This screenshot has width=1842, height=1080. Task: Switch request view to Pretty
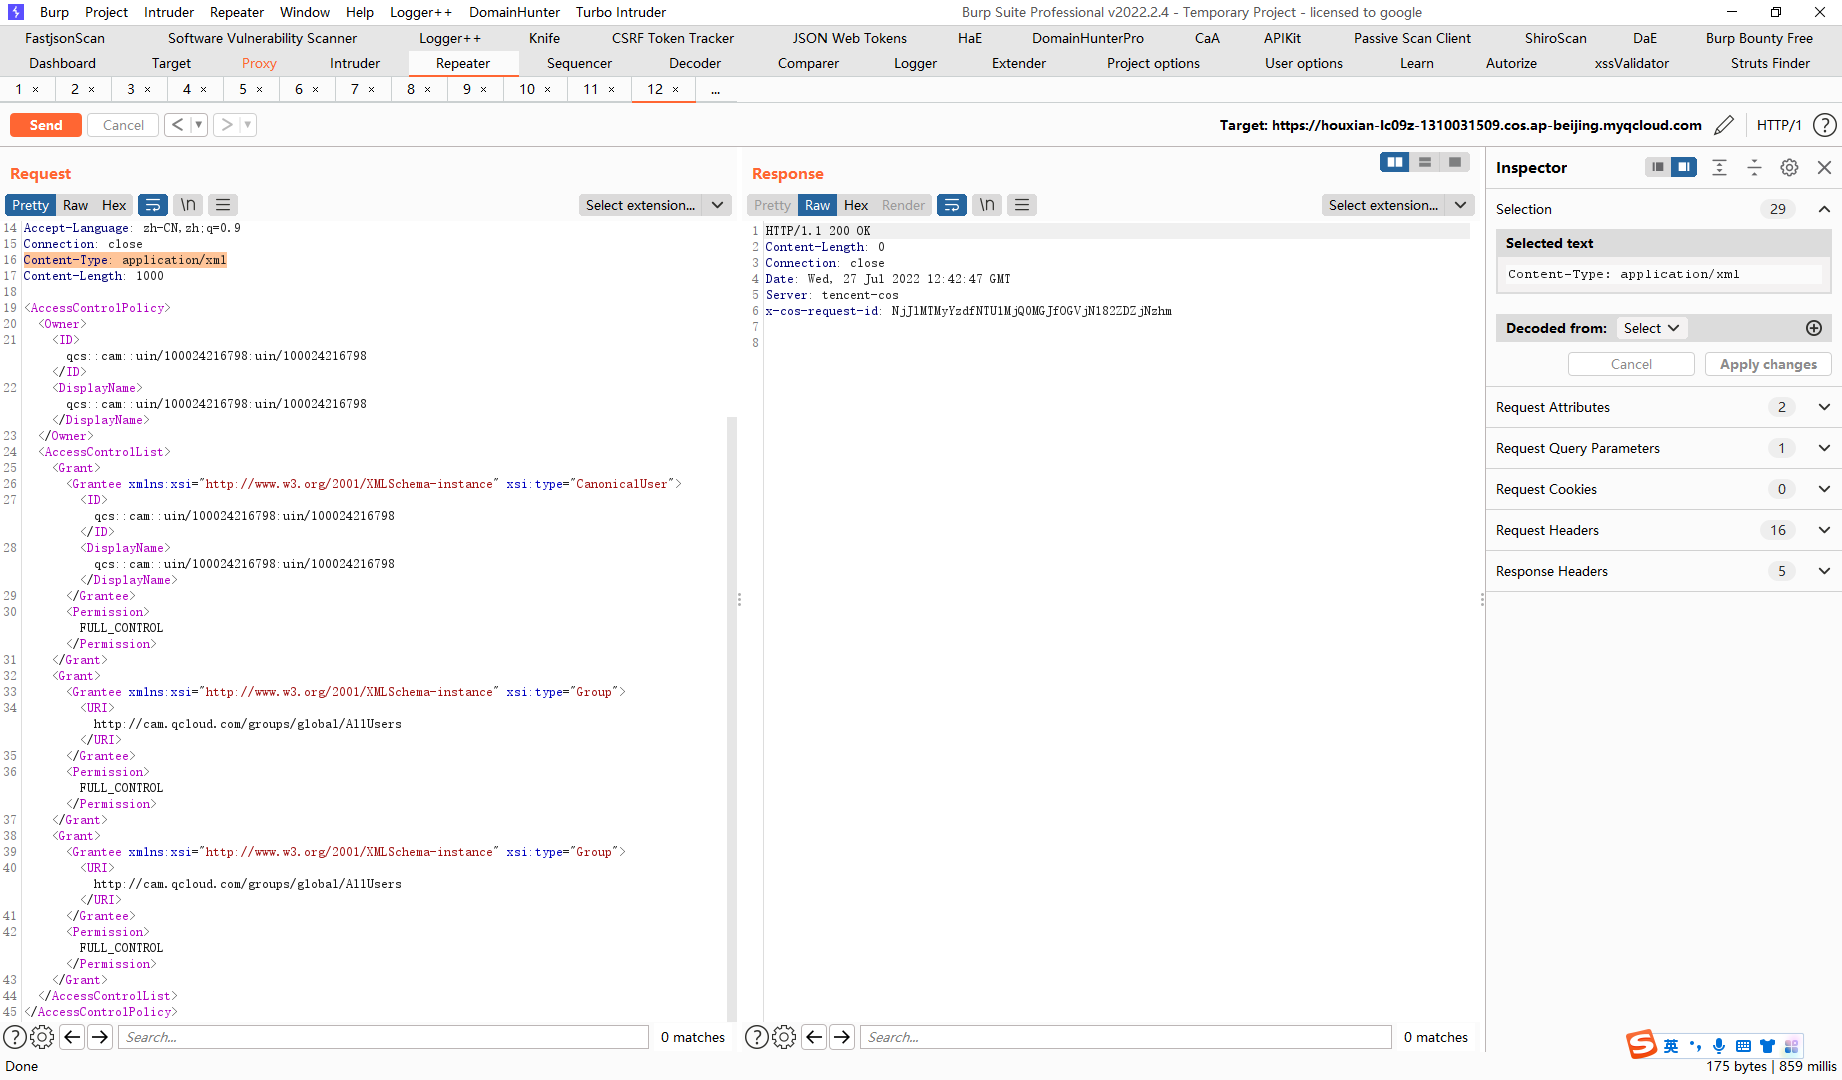click(30, 205)
